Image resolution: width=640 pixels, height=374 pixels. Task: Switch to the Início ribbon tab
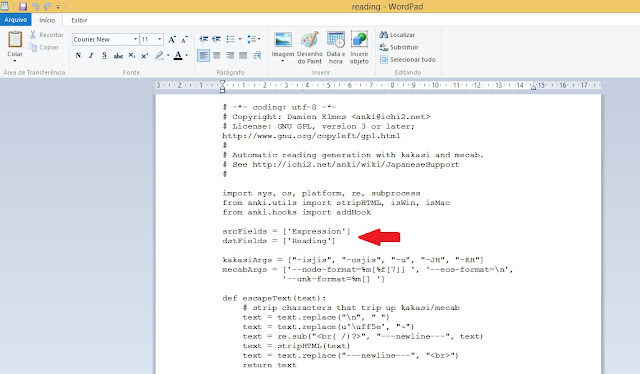pos(47,20)
